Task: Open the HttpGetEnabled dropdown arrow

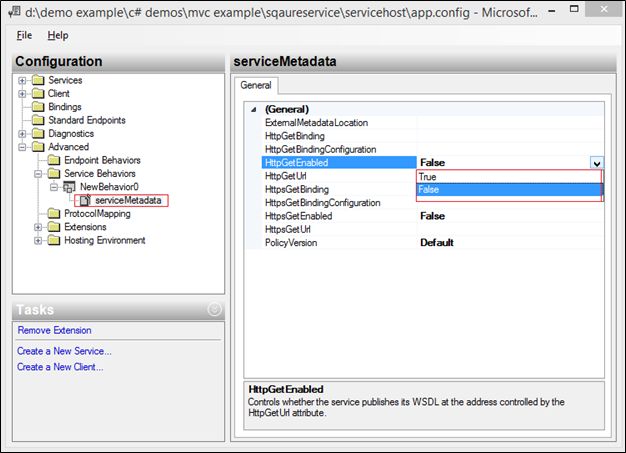Action: tap(596, 163)
